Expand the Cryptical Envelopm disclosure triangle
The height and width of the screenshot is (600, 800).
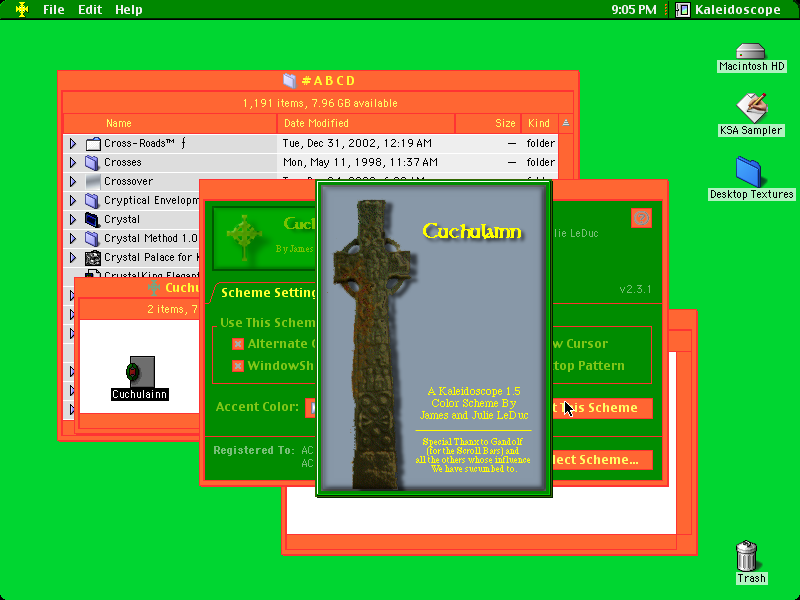(x=73, y=201)
